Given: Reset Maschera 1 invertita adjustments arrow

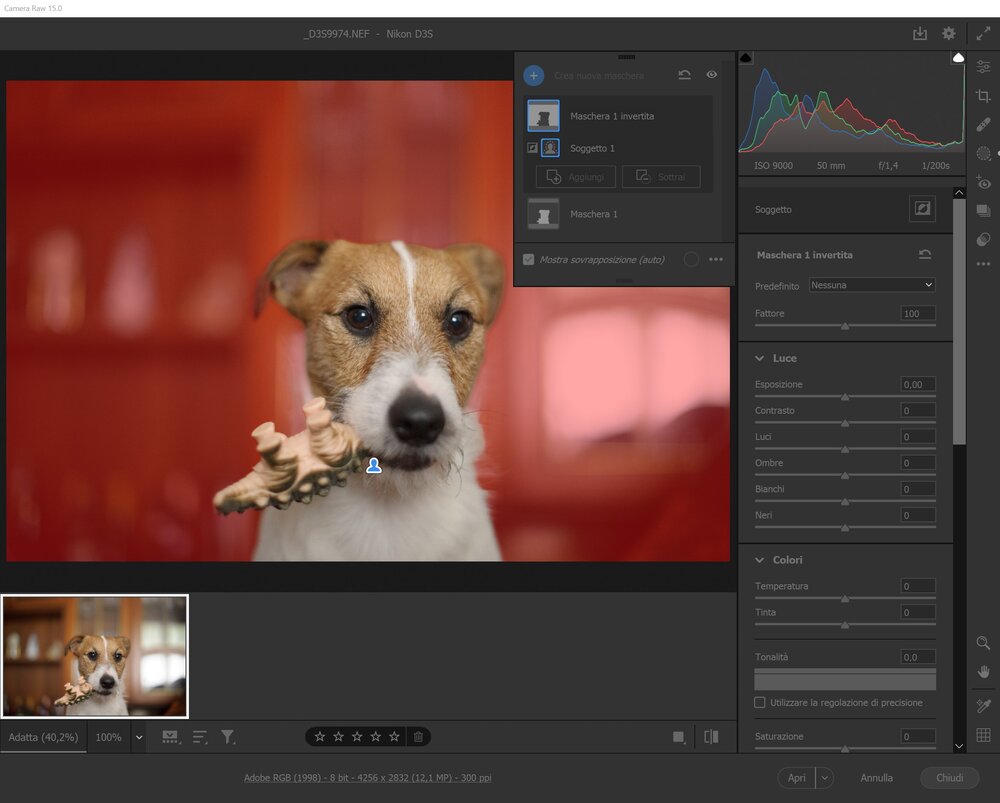Looking at the screenshot, I should point(925,254).
